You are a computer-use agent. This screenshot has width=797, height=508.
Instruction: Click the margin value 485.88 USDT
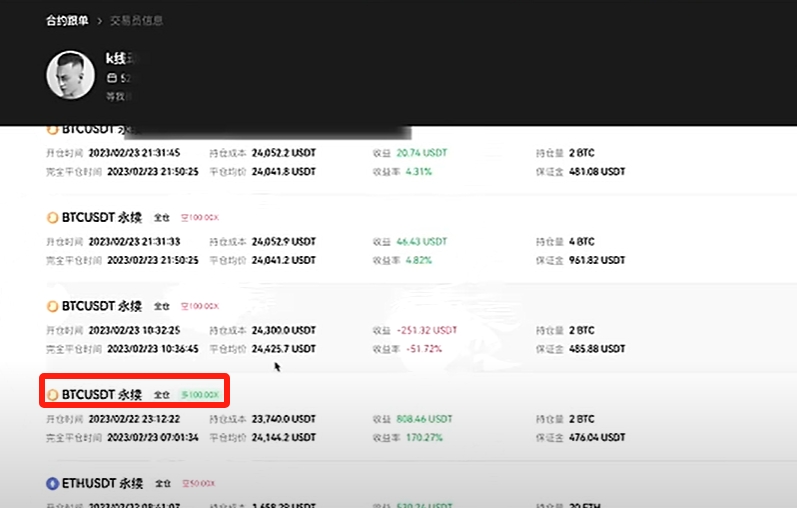pos(597,349)
